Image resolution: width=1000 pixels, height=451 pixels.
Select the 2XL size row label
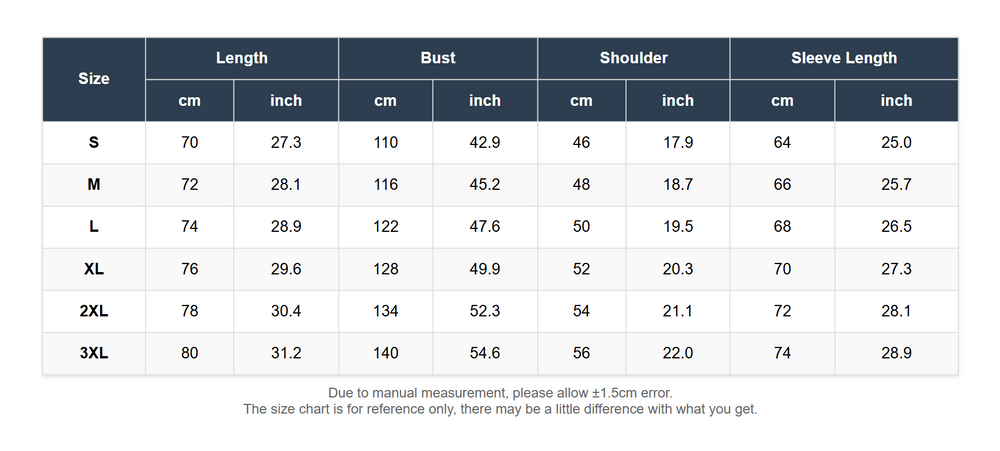tap(94, 311)
